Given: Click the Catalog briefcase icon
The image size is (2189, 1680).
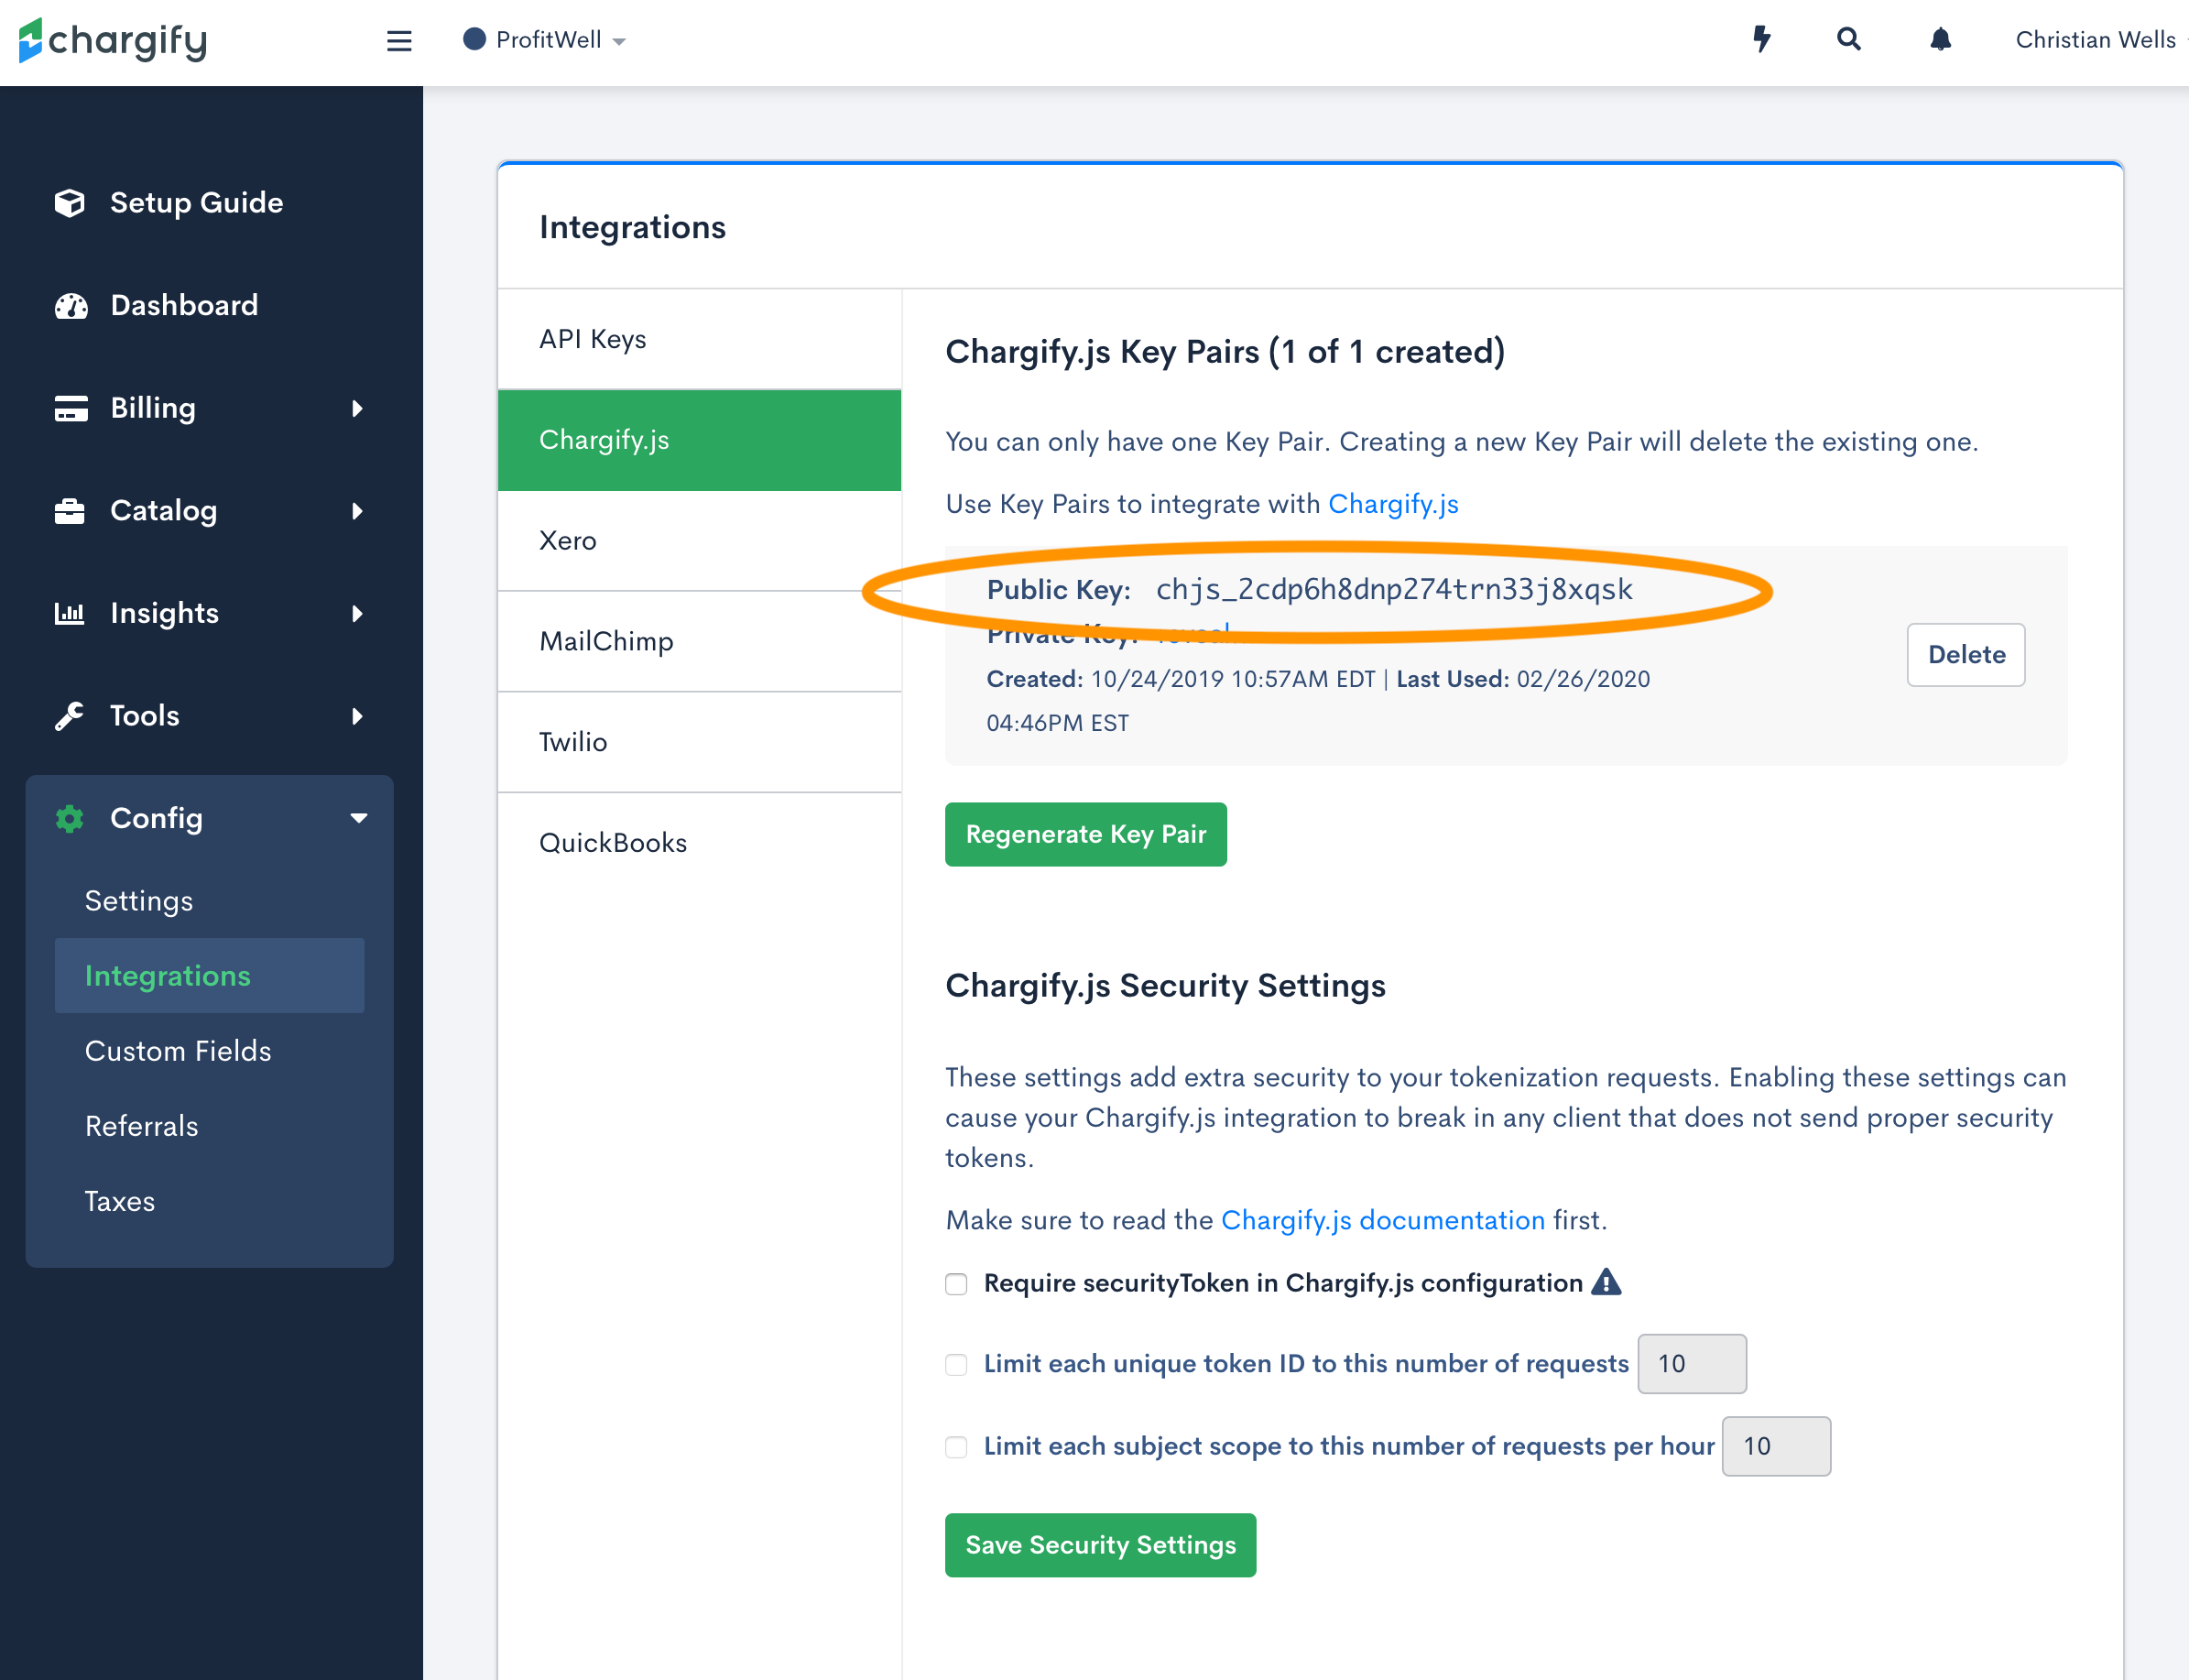Looking at the screenshot, I should [x=69, y=511].
